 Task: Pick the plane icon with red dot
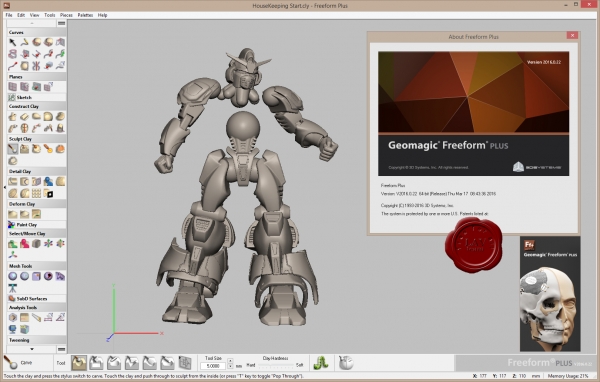click(x=36, y=87)
